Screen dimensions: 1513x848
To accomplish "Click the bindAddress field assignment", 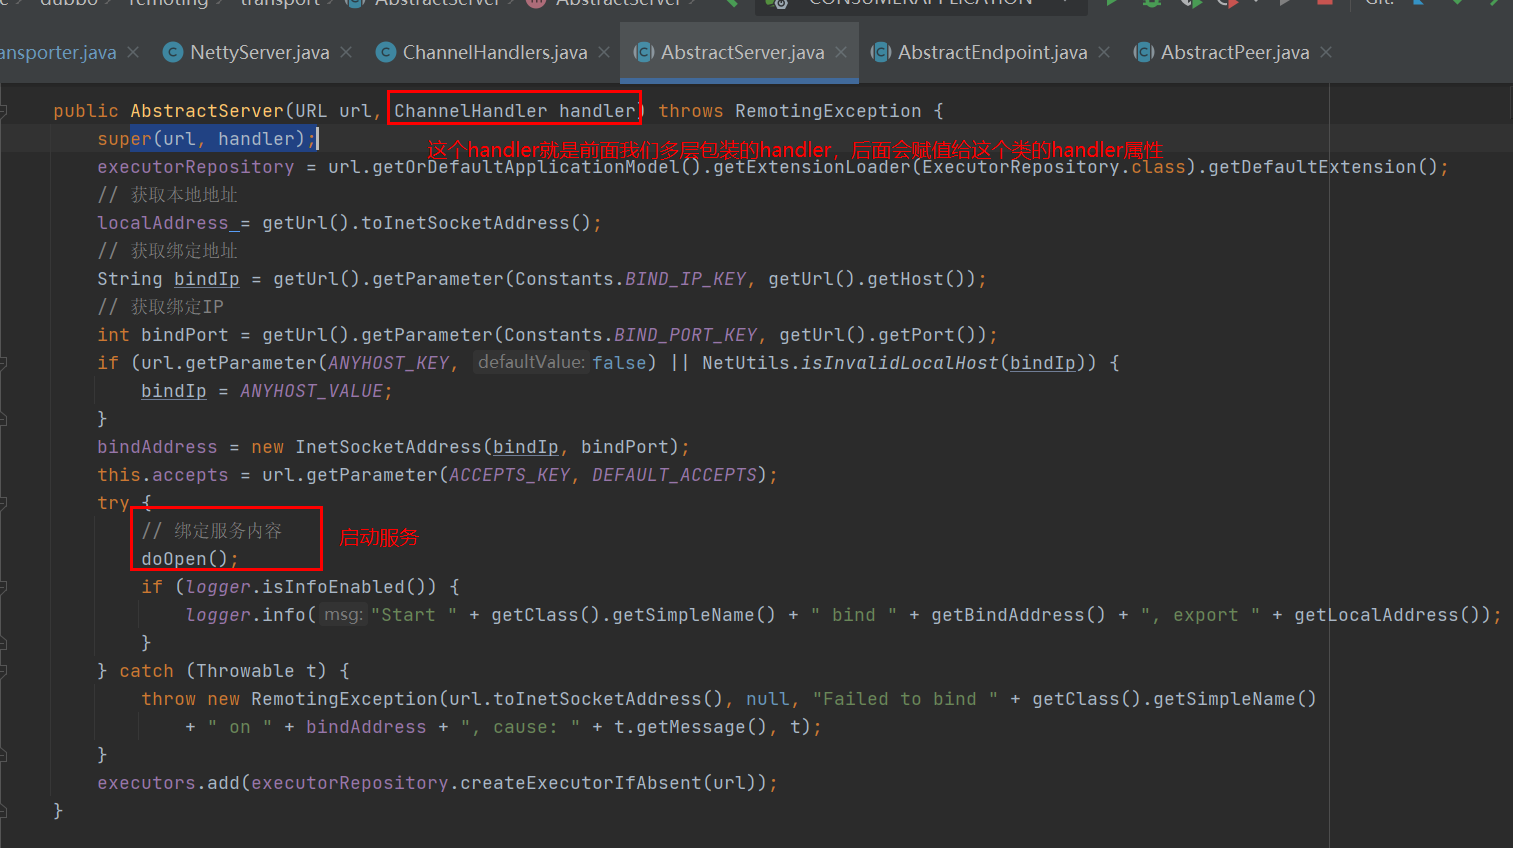I will pyautogui.click(x=157, y=447).
